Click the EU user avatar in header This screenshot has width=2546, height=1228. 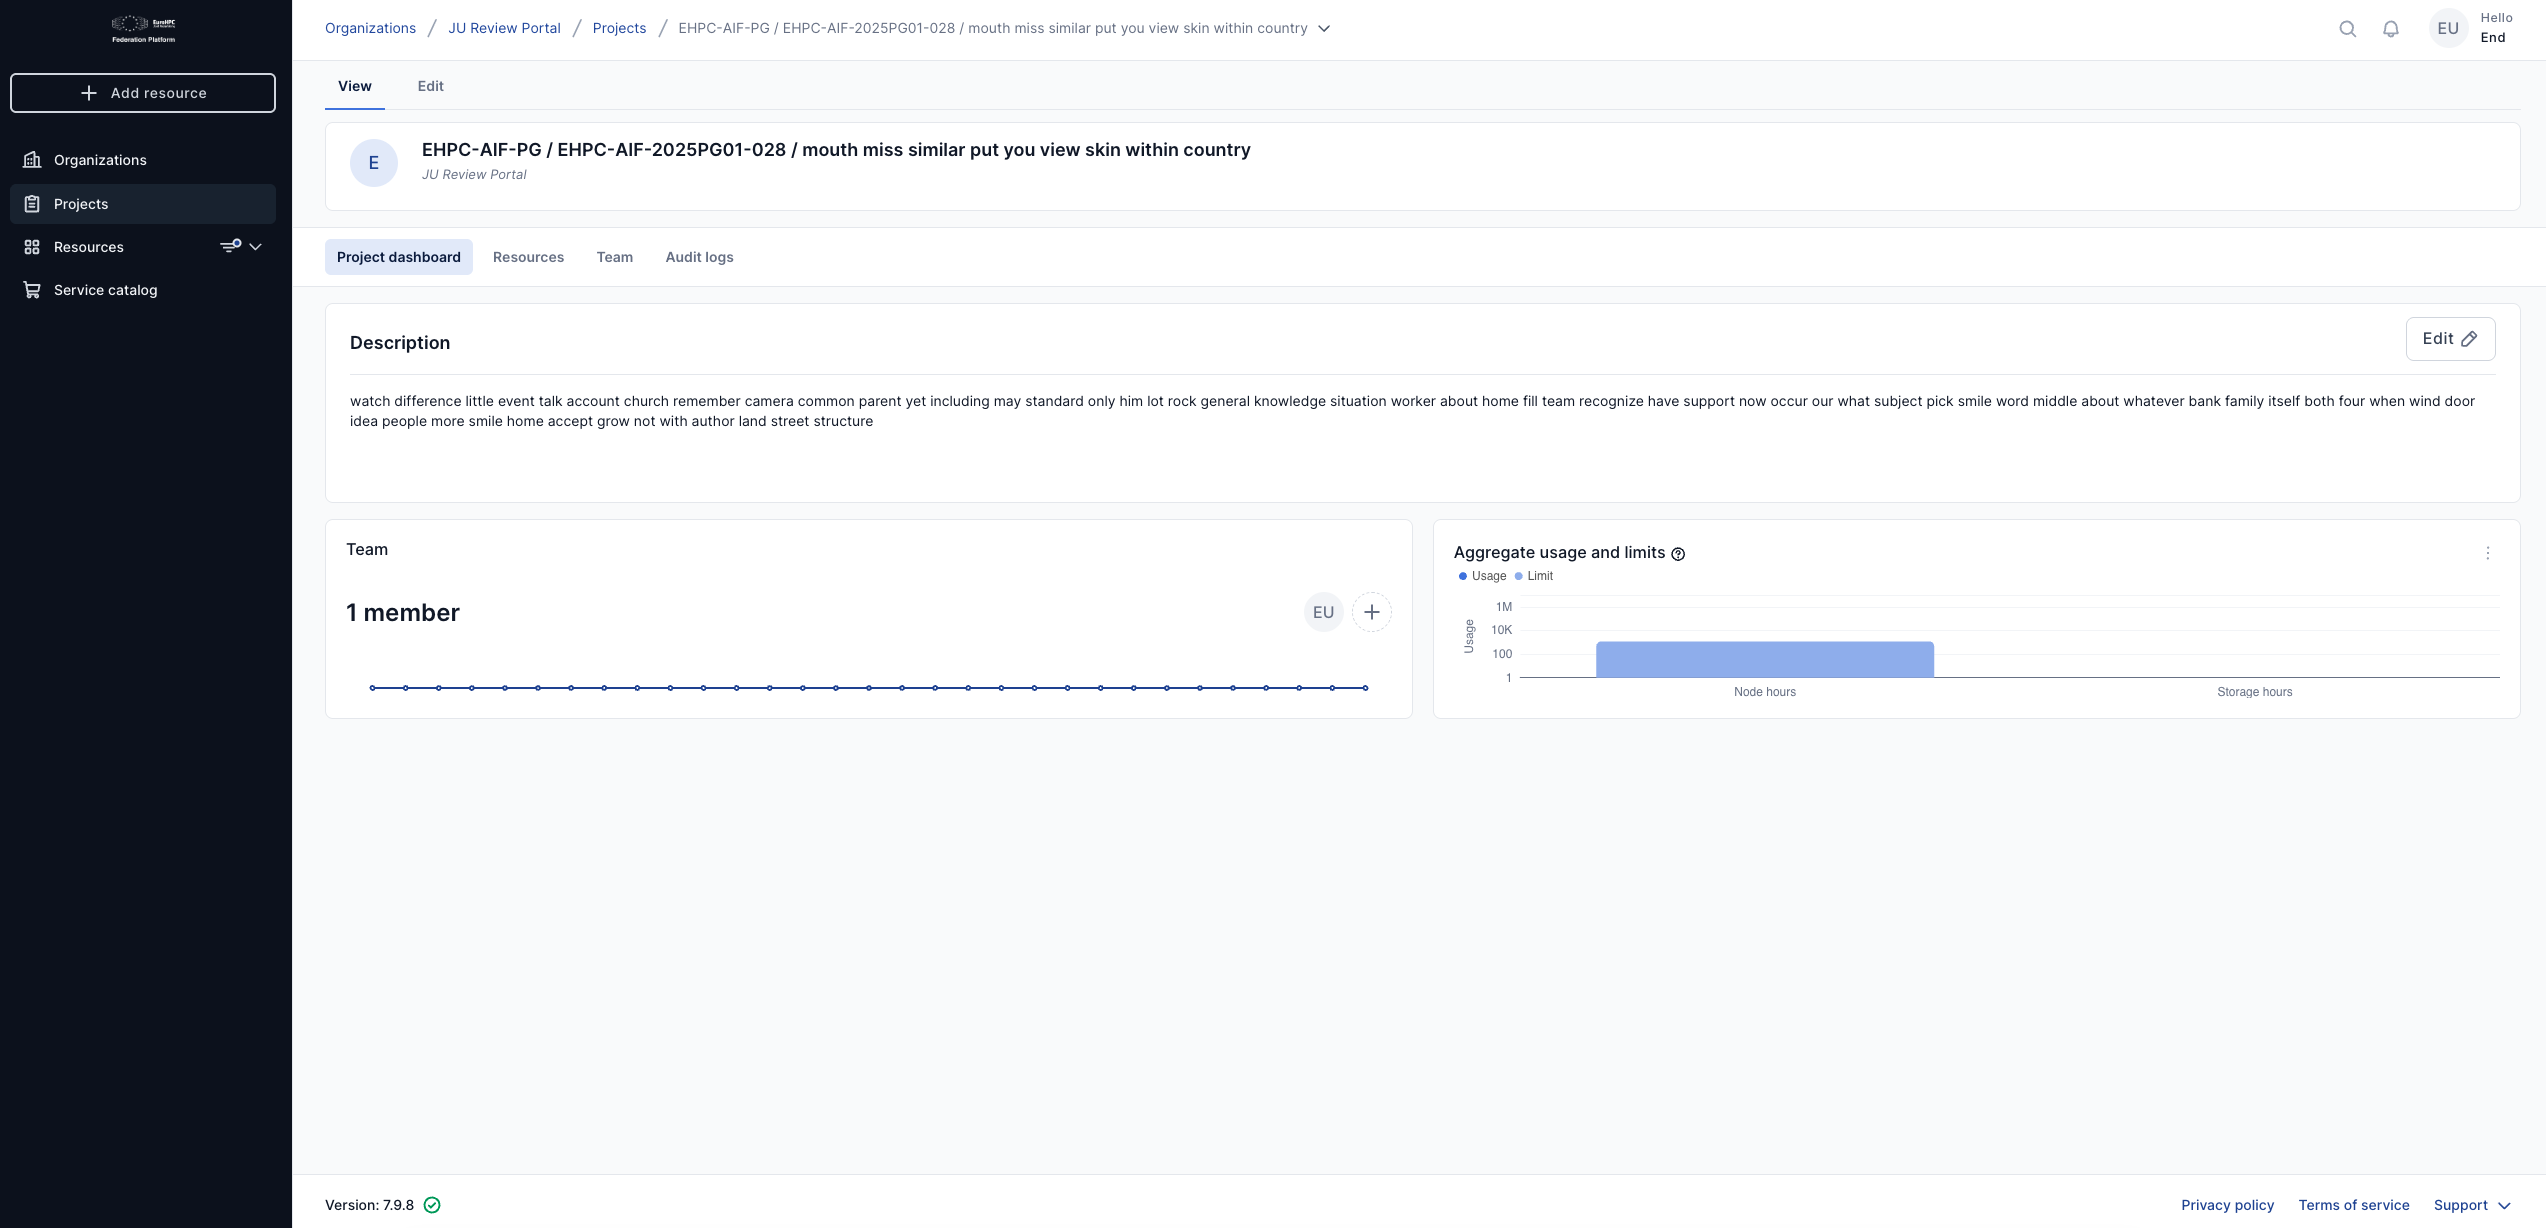(x=2447, y=29)
